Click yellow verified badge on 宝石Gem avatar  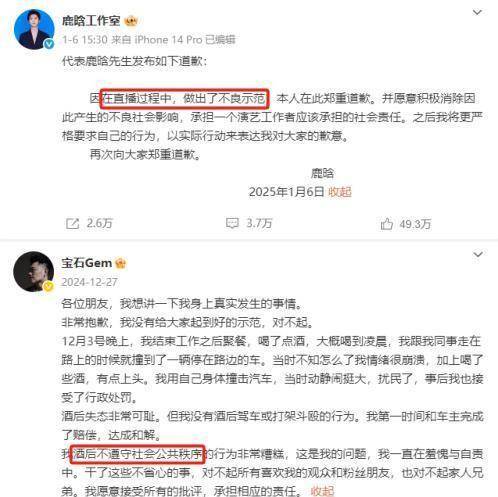(48, 286)
